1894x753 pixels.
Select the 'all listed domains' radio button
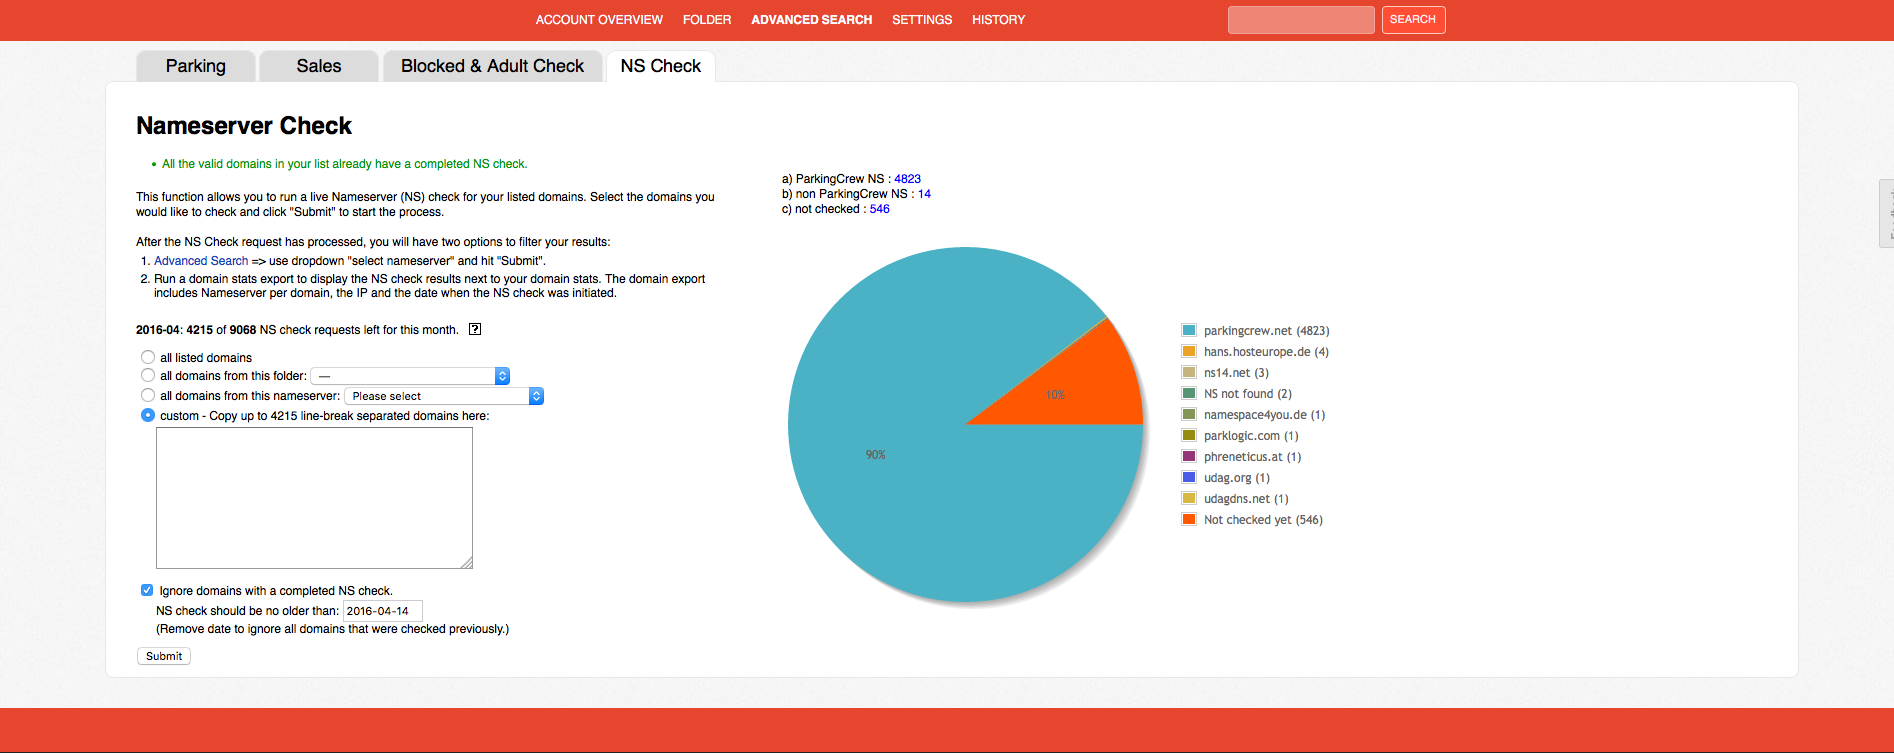148,357
